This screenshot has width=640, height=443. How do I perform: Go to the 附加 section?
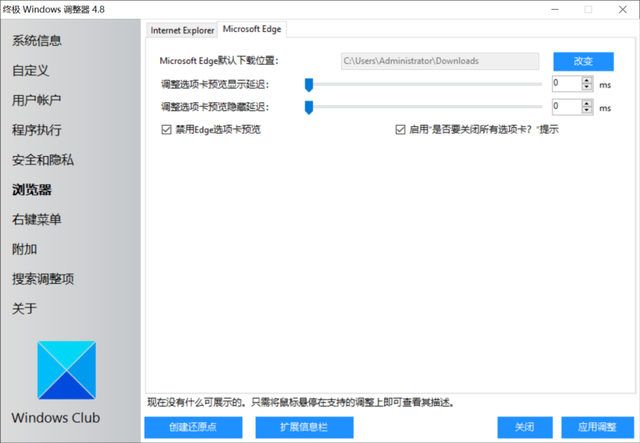(x=24, y=249)
